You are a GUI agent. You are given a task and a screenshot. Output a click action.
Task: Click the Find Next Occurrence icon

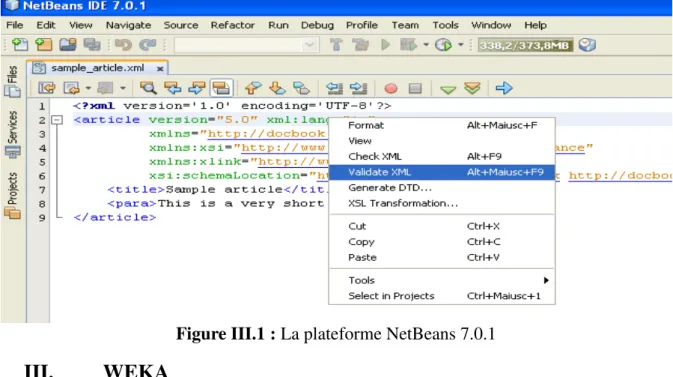point(197,88)
